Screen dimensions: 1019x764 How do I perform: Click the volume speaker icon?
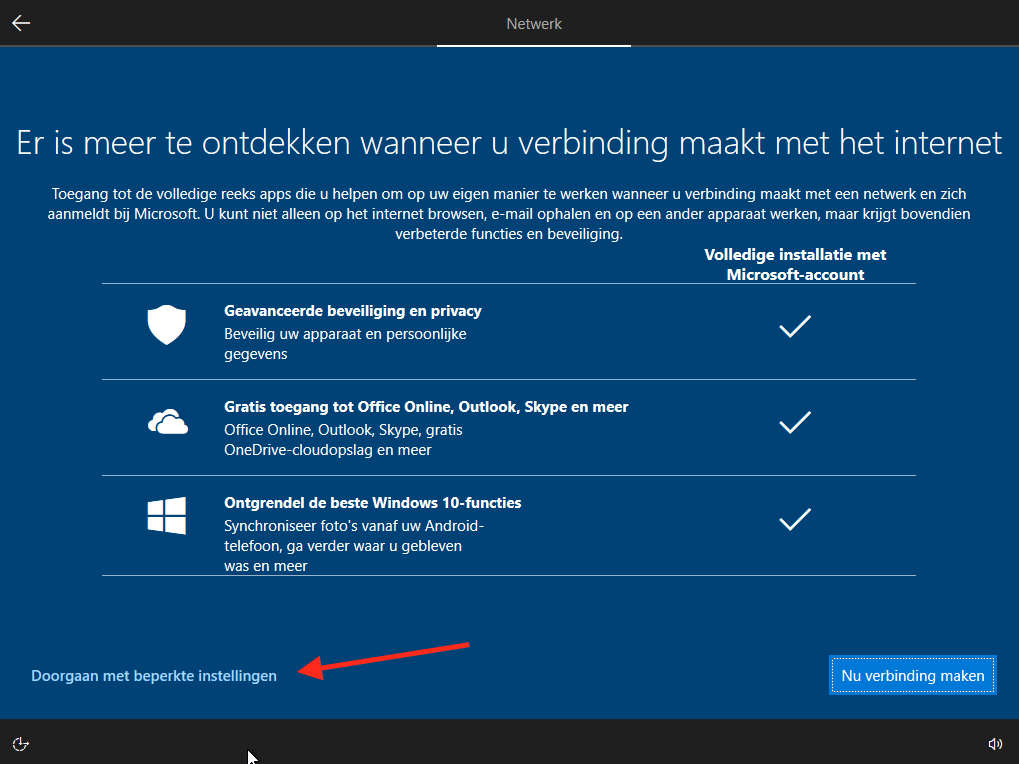coord(994,743)
